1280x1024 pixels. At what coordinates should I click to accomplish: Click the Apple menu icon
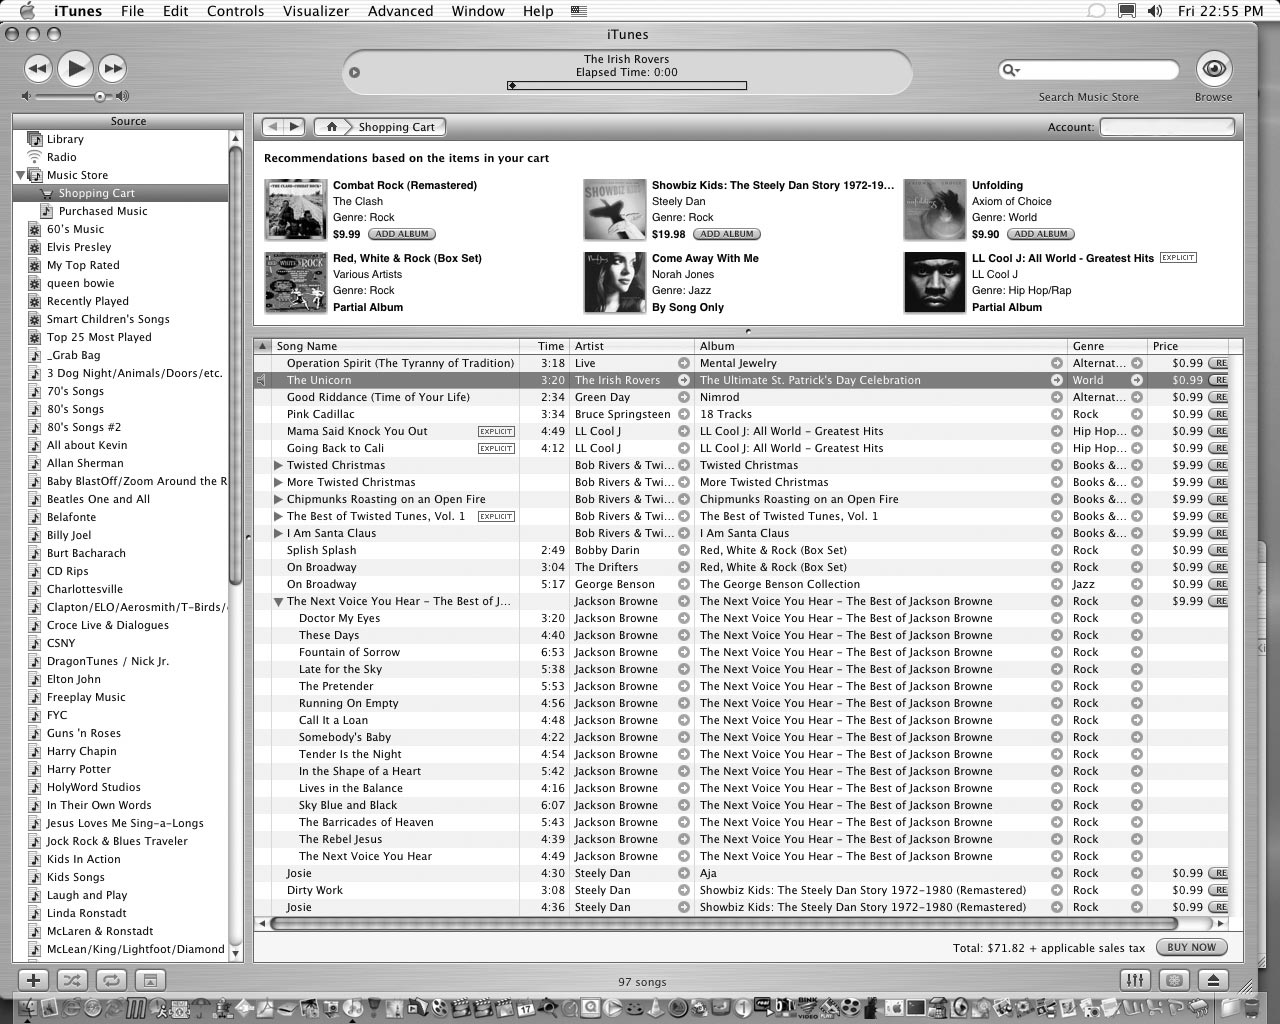click(26, 11)
